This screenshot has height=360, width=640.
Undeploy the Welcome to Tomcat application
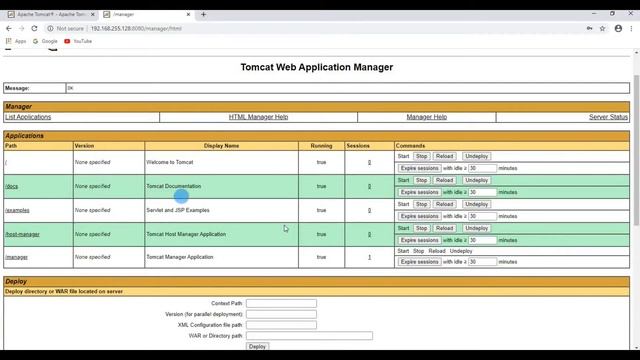pos(476,156)
